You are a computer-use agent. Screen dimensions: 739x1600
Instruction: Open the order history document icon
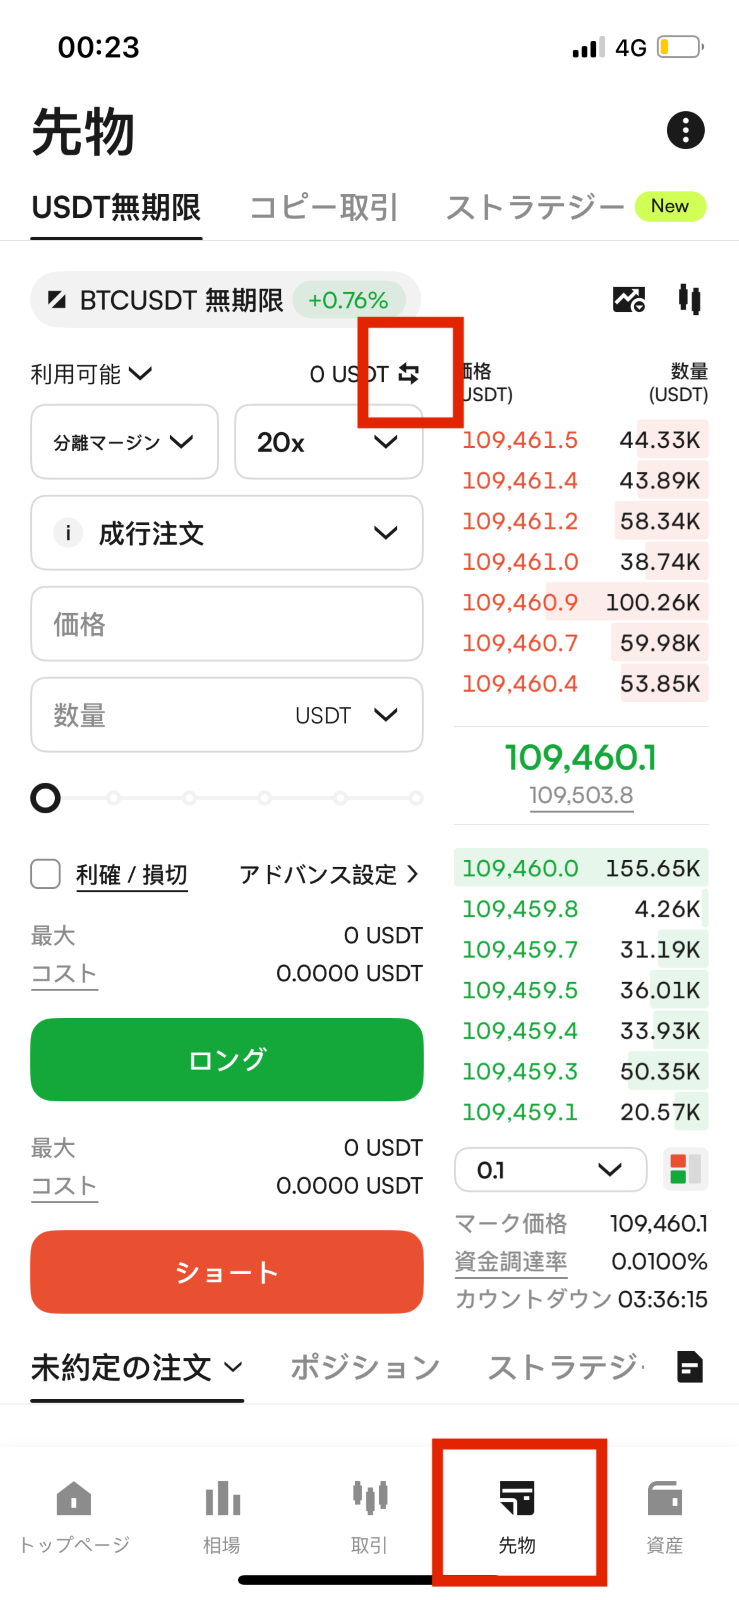tap(690, 1366)
